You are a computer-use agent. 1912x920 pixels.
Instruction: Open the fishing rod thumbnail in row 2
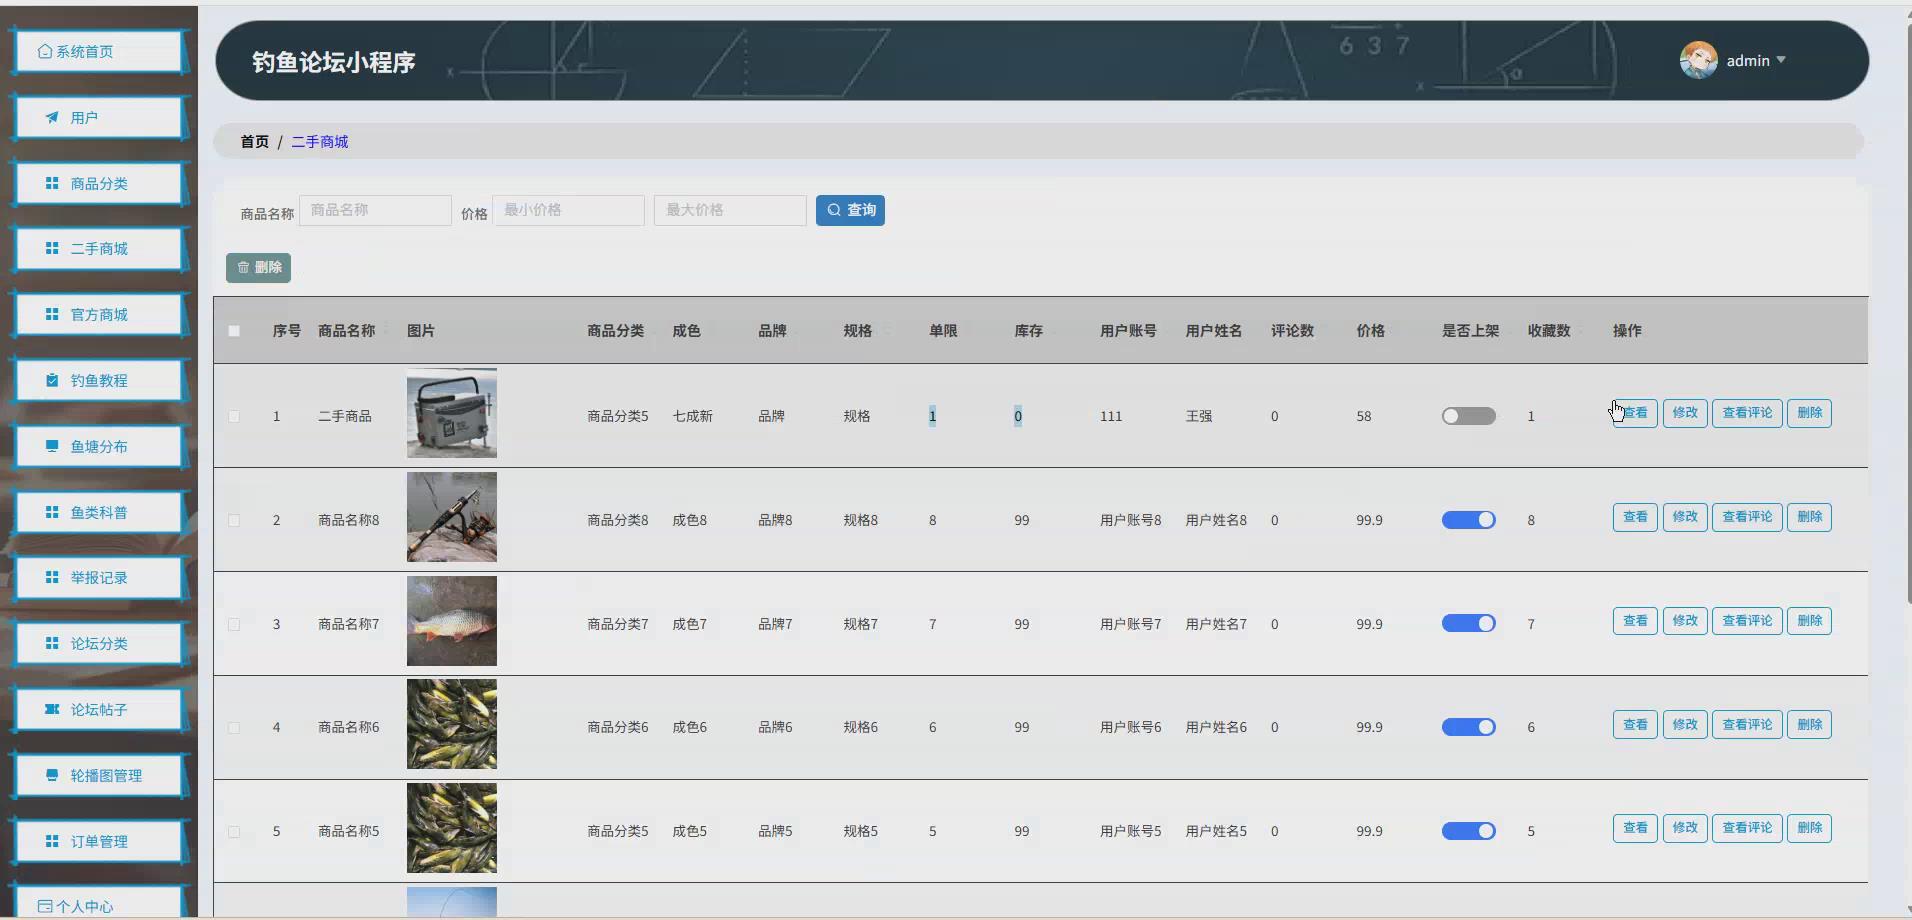coord(452,517)
